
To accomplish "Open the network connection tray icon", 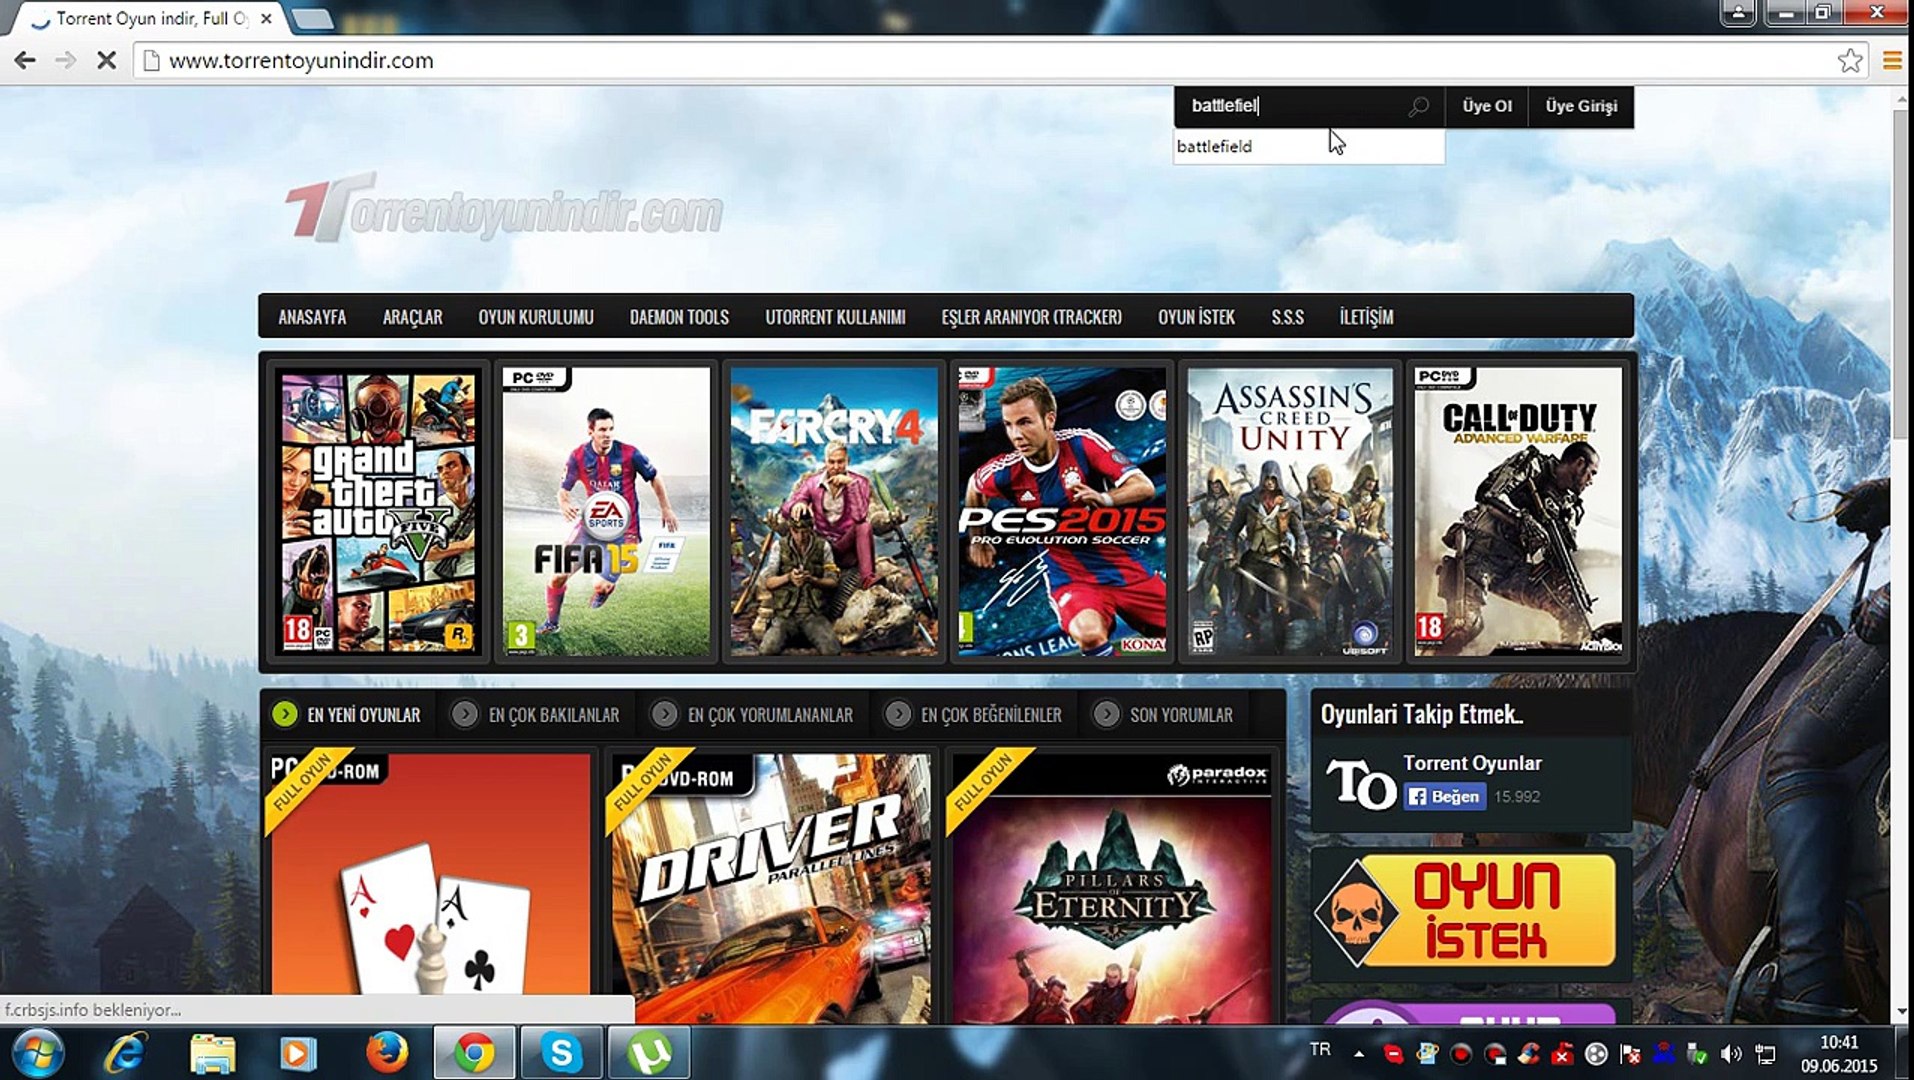I will pyautogui.click(x=1766, y=1054).
